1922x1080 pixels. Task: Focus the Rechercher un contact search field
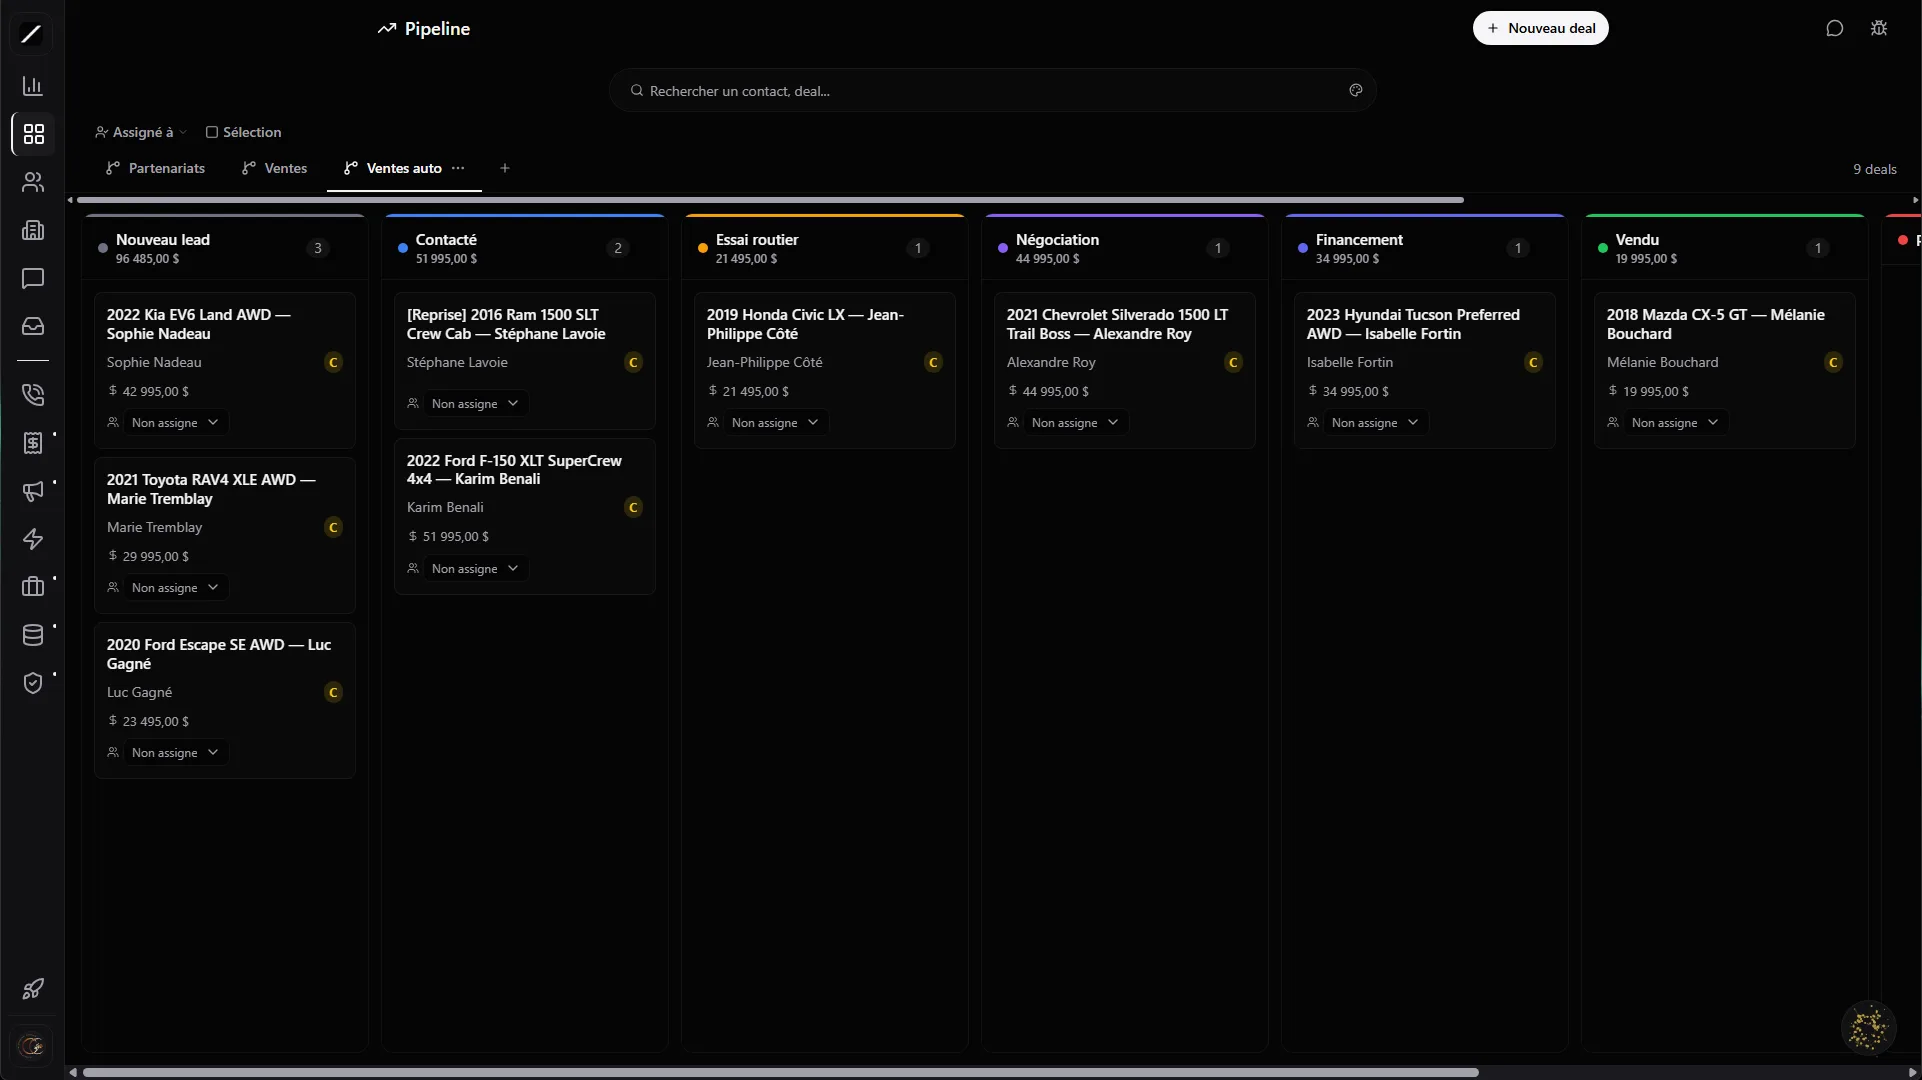pos(992,90)
